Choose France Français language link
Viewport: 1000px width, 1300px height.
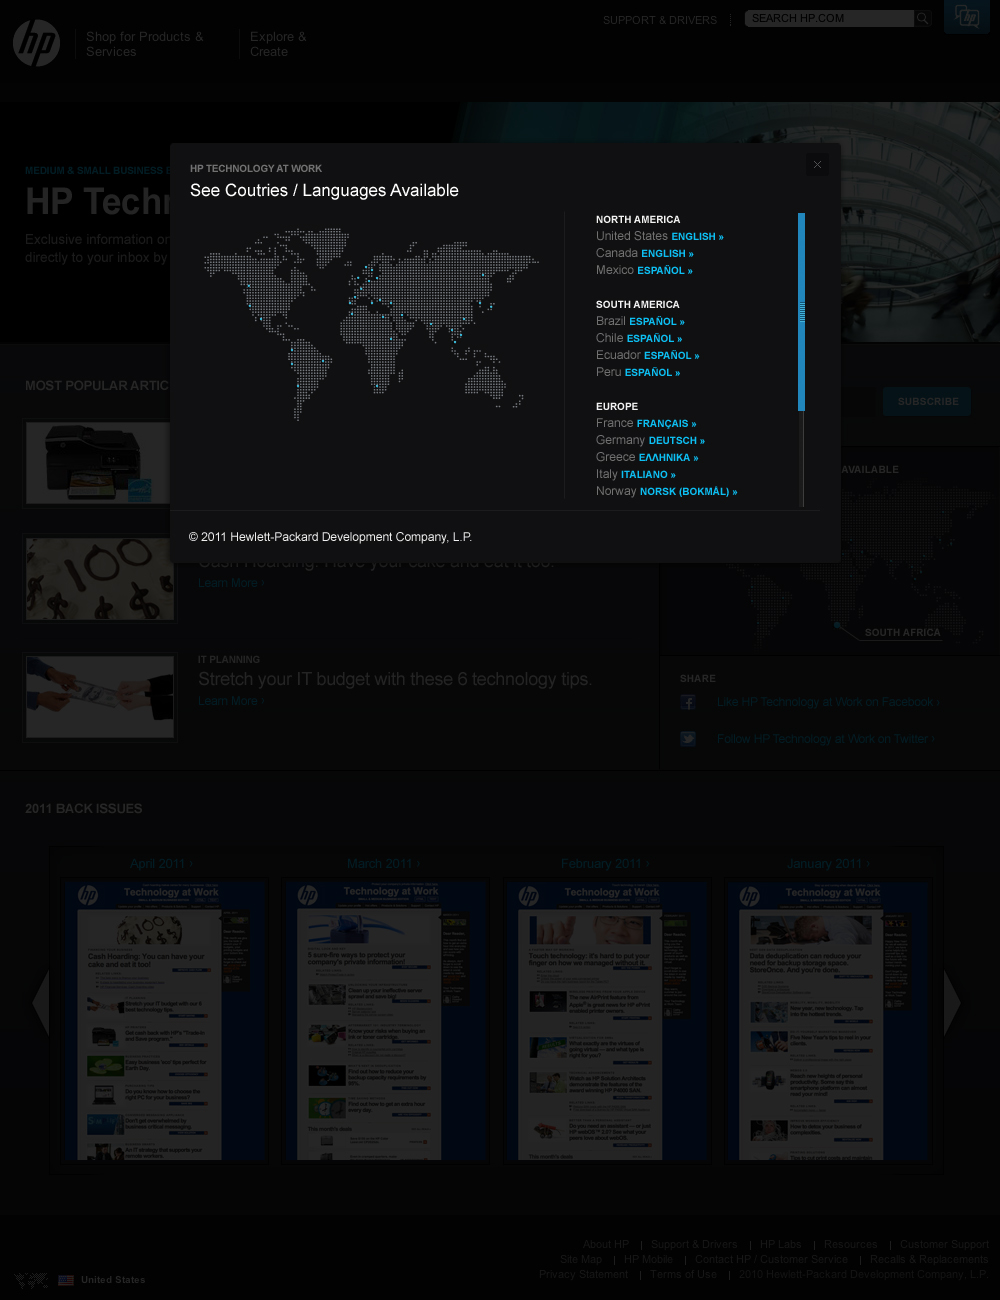(x=666, y=424)
